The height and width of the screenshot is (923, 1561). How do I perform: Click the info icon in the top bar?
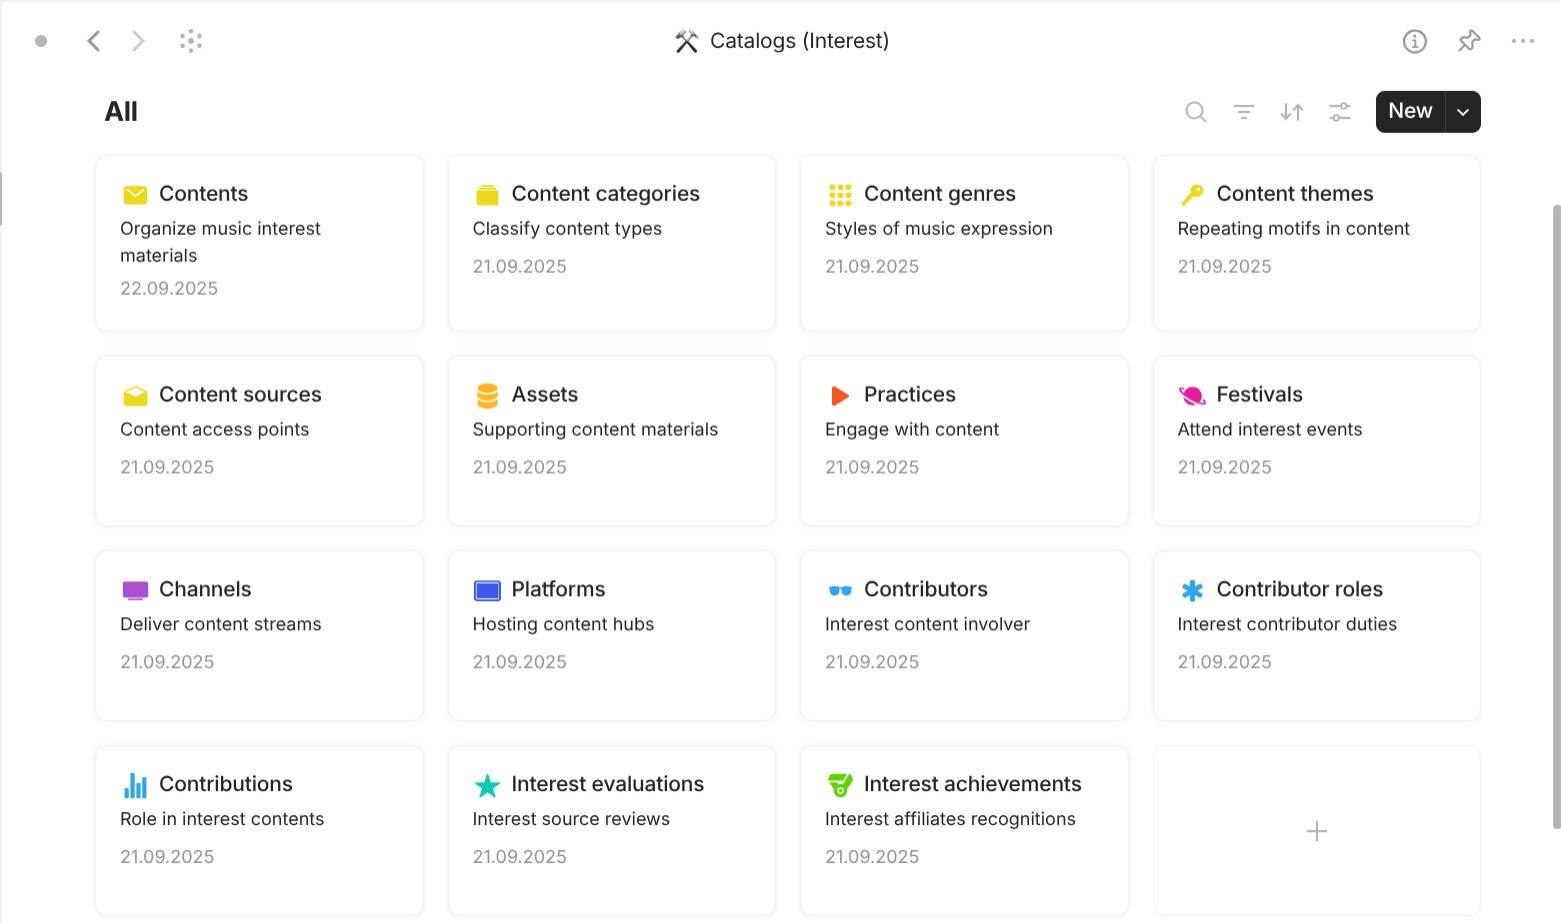(x=1415, y=41)
